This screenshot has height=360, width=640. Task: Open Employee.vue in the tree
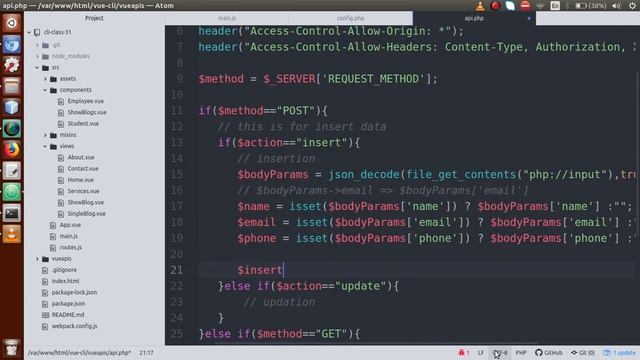click(x=85, y=101)
